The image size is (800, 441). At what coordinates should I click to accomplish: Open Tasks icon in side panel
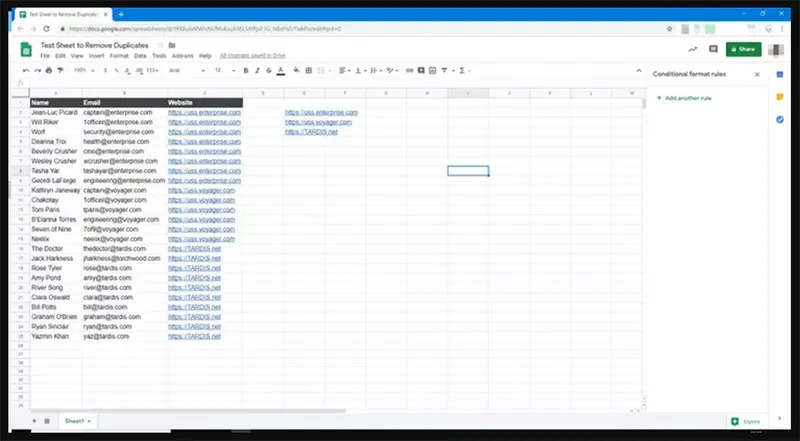(780, 119)
